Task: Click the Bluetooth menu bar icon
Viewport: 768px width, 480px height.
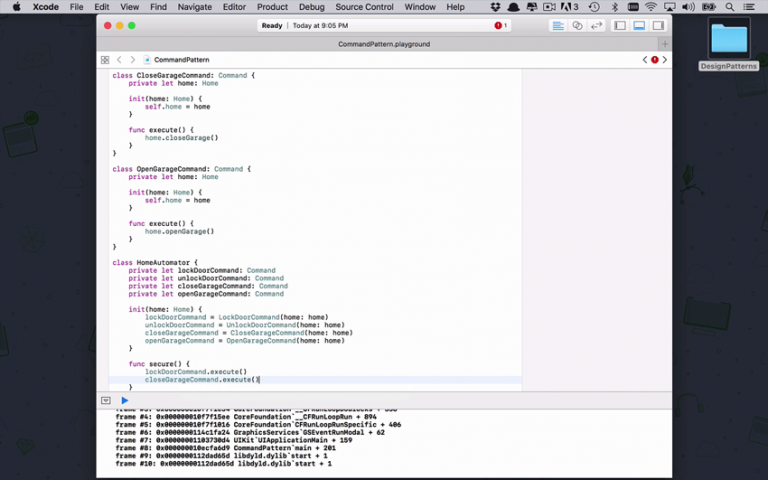Action: (615, 7)
